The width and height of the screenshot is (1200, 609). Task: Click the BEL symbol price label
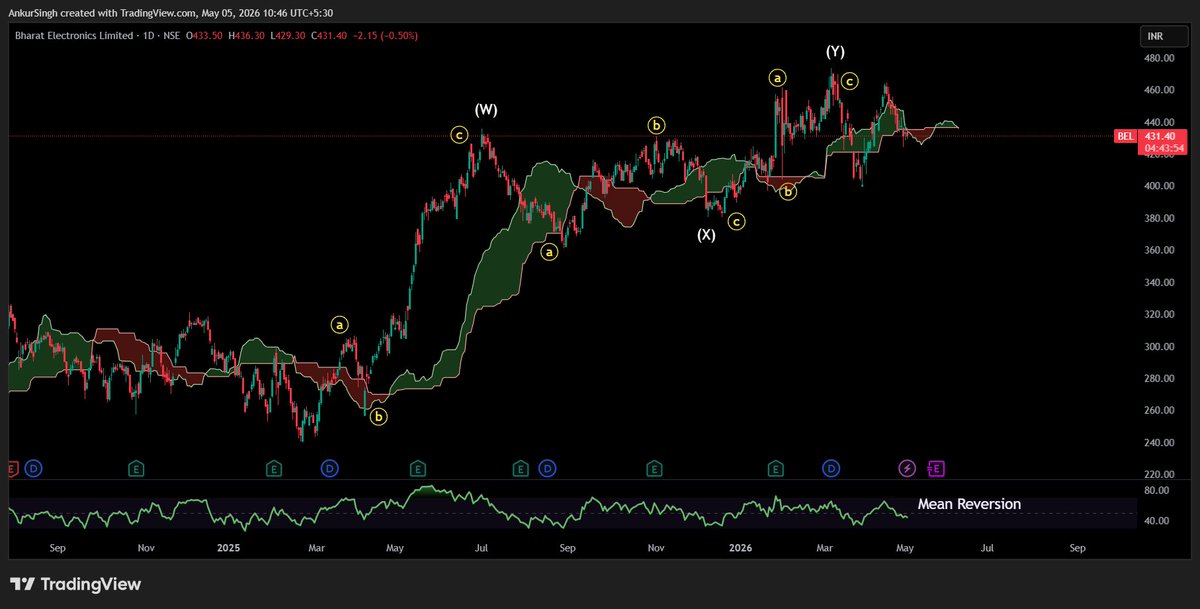pyautogui.click(x=1126, y=136)
